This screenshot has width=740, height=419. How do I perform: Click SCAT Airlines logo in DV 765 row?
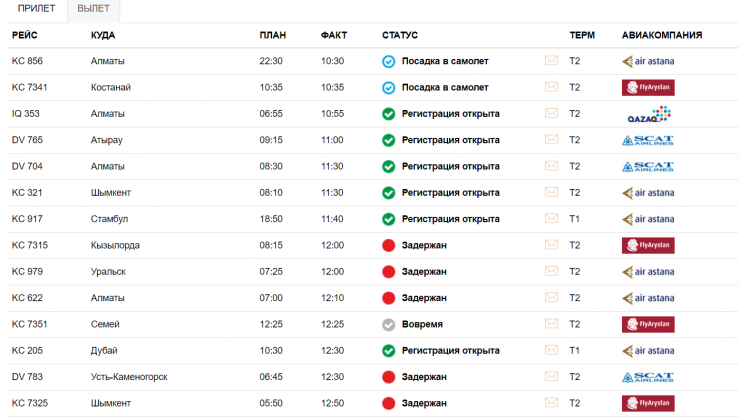[648, 140]
